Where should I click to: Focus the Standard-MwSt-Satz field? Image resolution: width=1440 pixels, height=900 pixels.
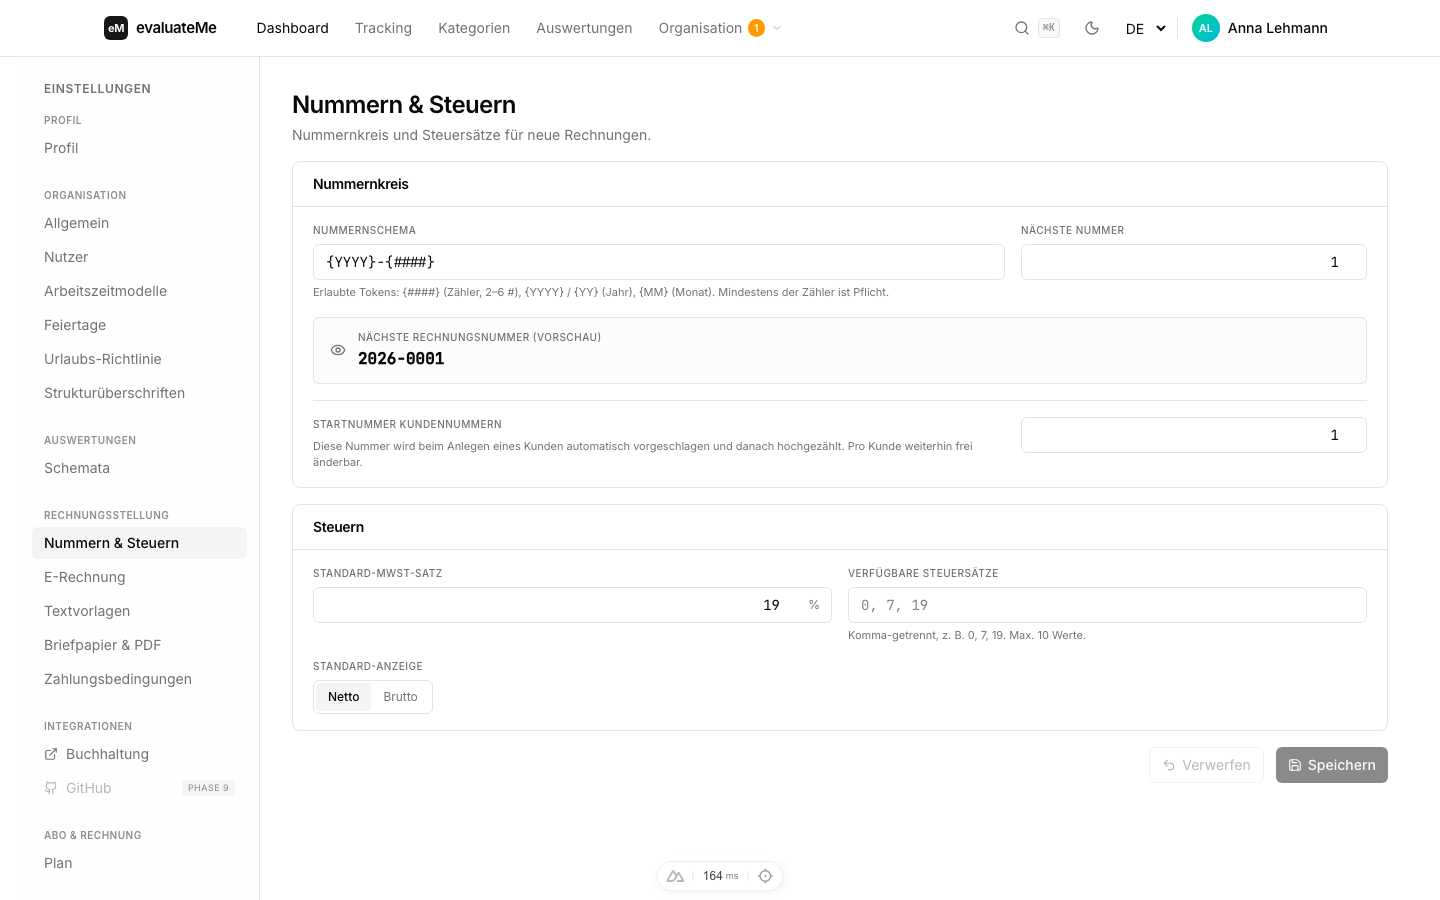pos(572,605)
